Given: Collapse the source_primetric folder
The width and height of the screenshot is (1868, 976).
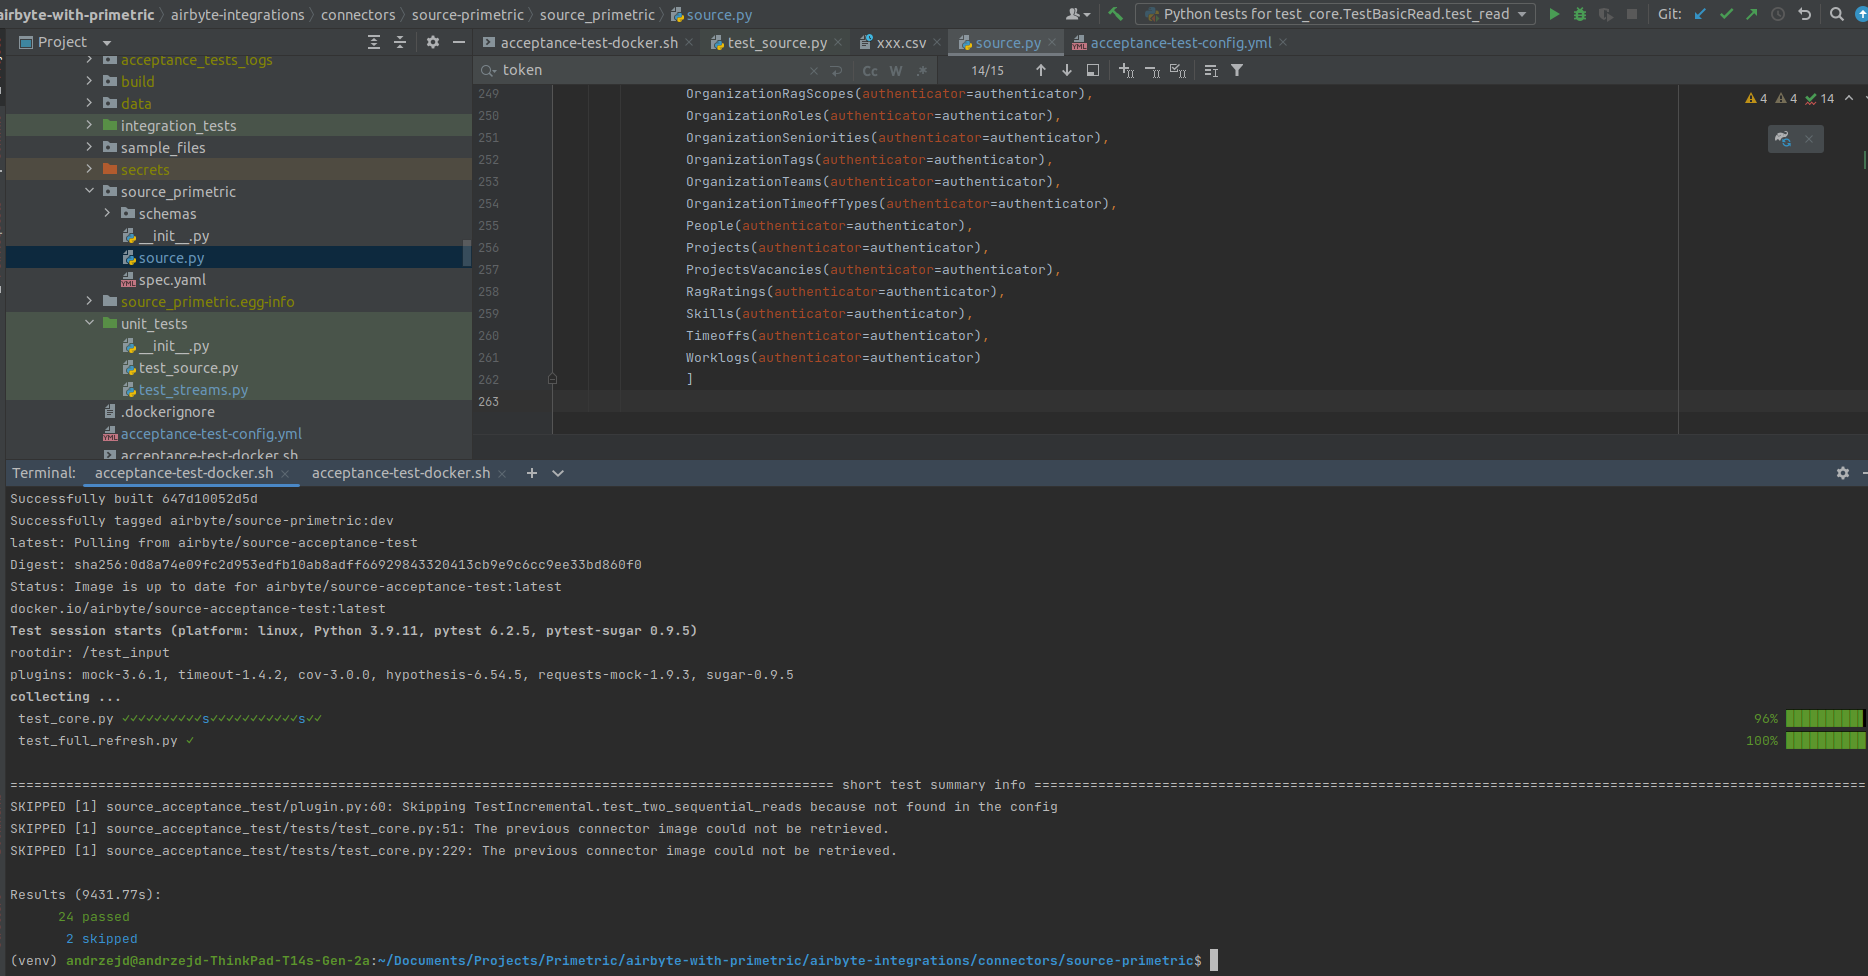Looking at the screenshot, I should (89, 191).
